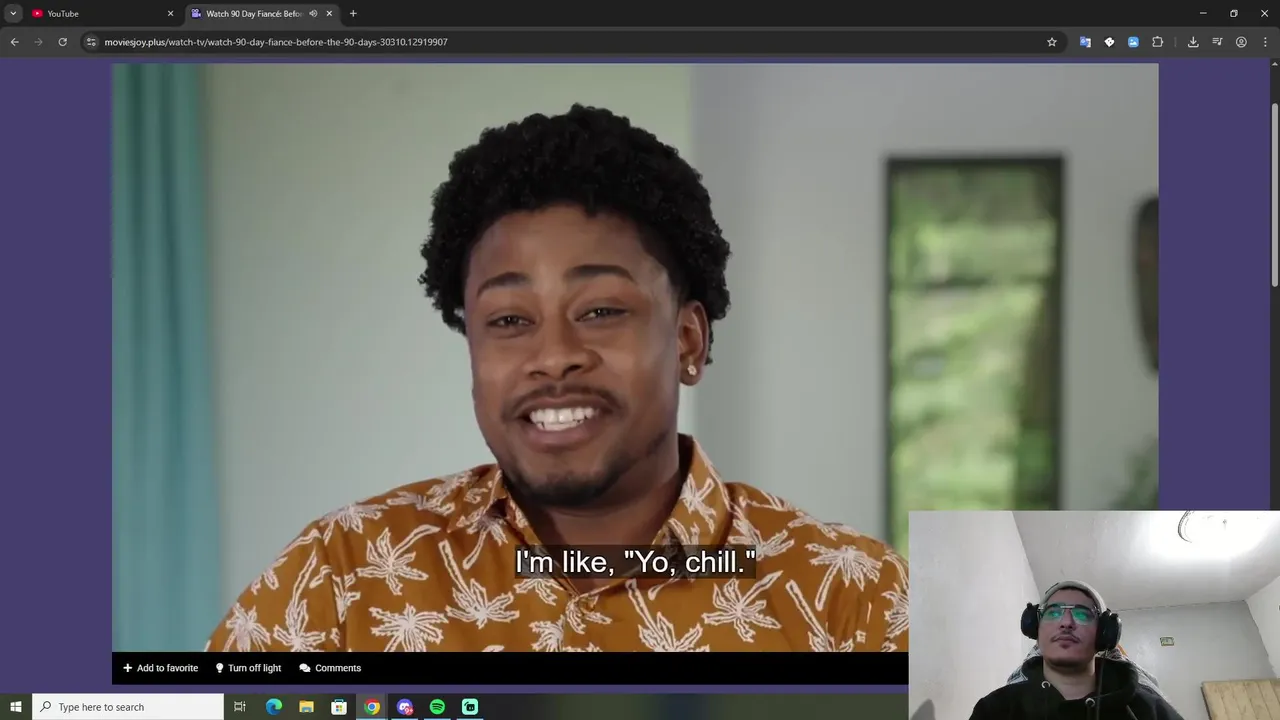
Task: Open the media controls icon
Action: (1217, 42)
